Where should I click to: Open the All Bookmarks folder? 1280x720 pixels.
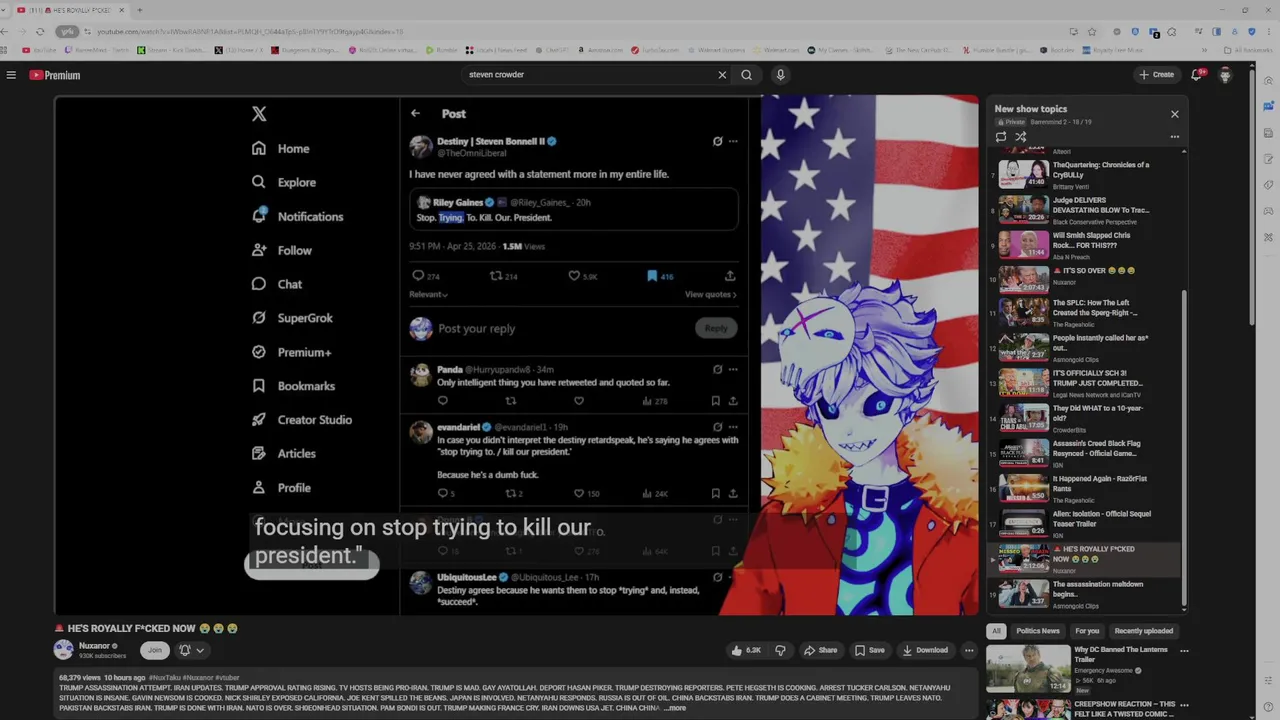pyautogui.click(x=1248, y=50)
